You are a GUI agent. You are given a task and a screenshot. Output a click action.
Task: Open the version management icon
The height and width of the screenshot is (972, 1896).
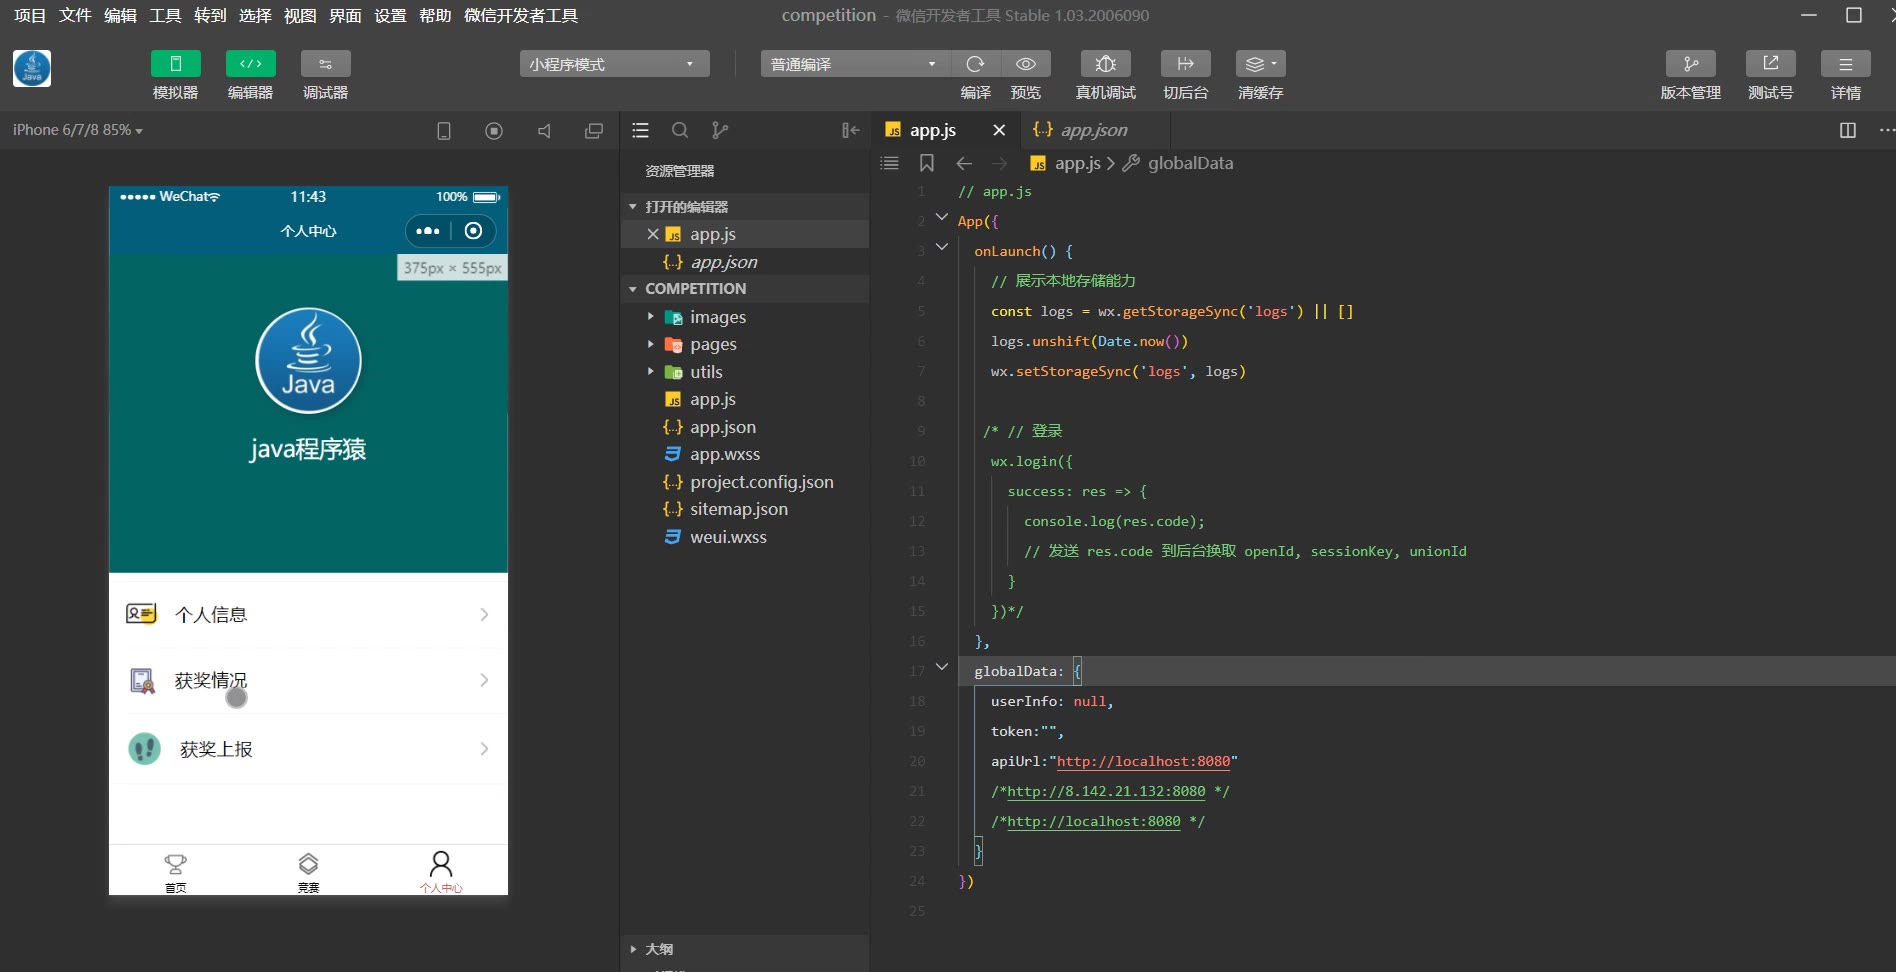1690,64
